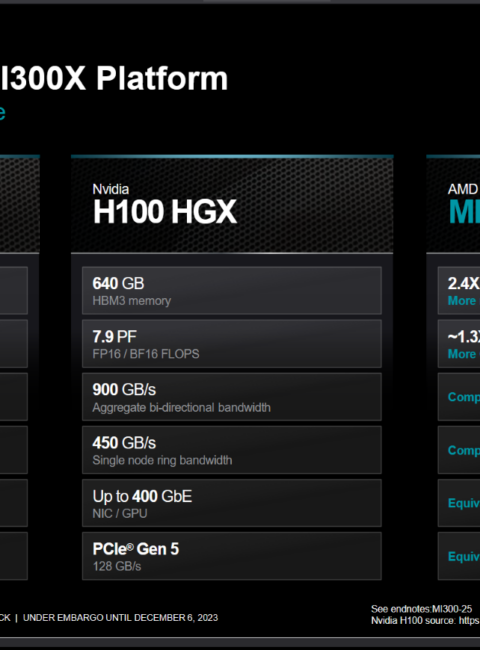This screenshot has height=650, width=480.
Task: Select the 'HBM3 memory' caption
Action: point(131,301)
